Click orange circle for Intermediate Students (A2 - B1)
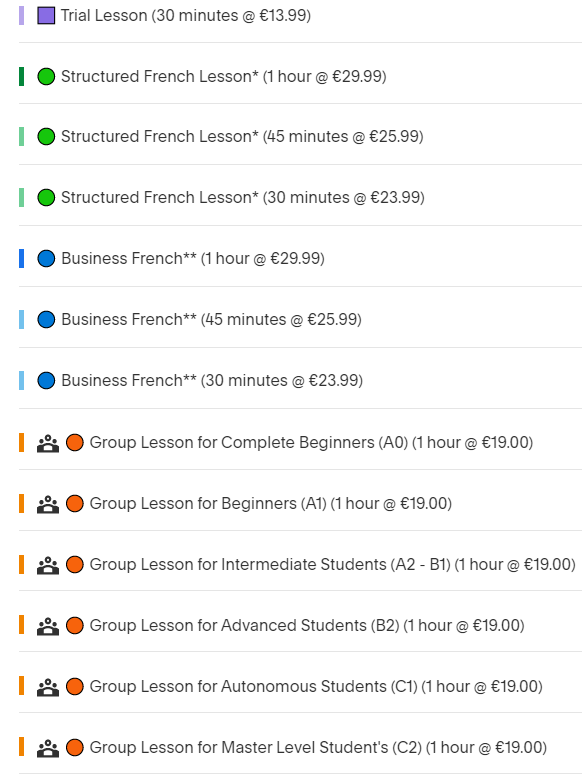The width and height of the screenshot is (582, 774). tap(75, 565)
